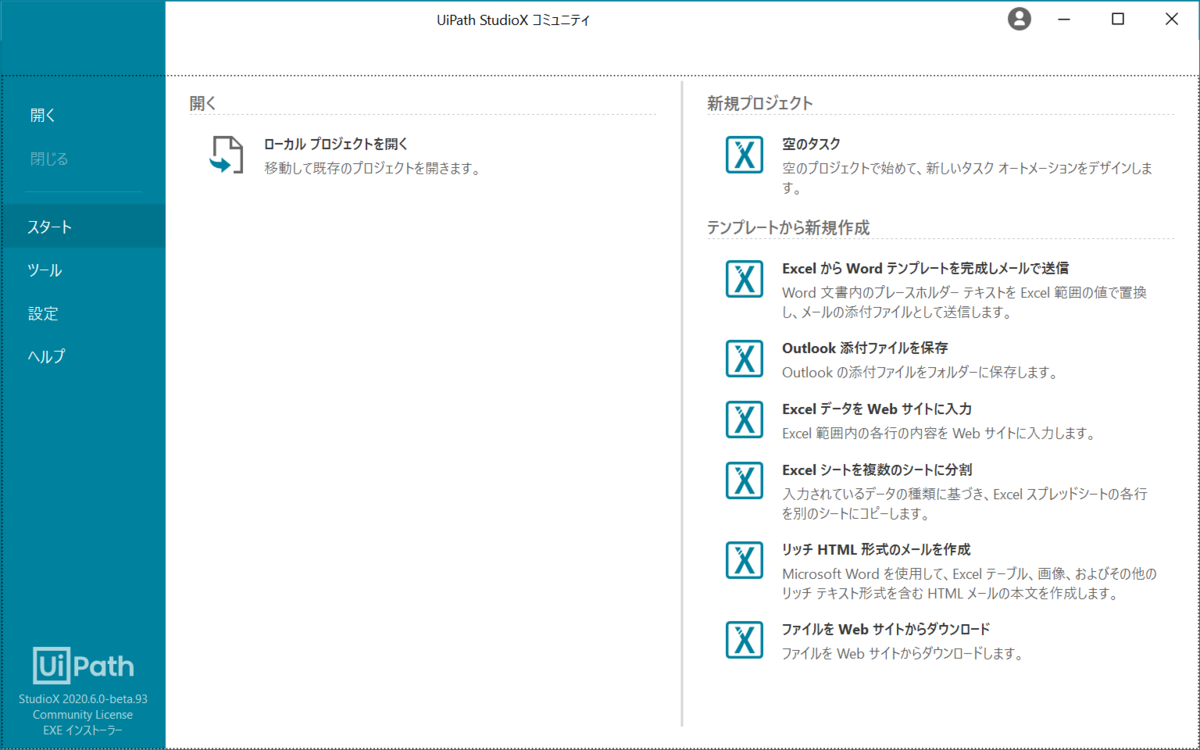Click the user account profile icon
Viewport: 1200px width, 750px height.
pyautogui.click(x=1019, y=18)
